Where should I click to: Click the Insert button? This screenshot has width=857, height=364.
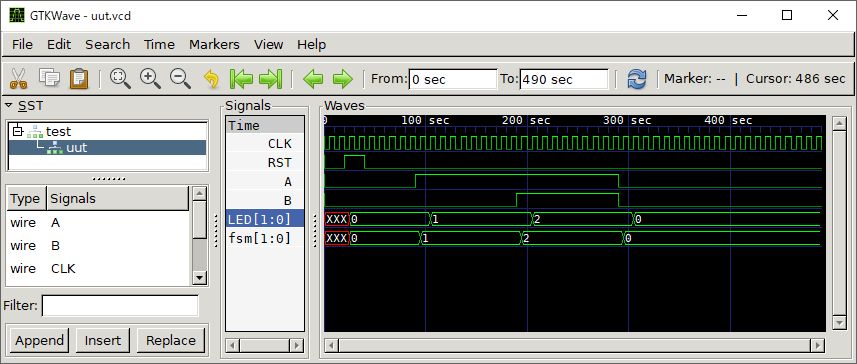[103, 340]
